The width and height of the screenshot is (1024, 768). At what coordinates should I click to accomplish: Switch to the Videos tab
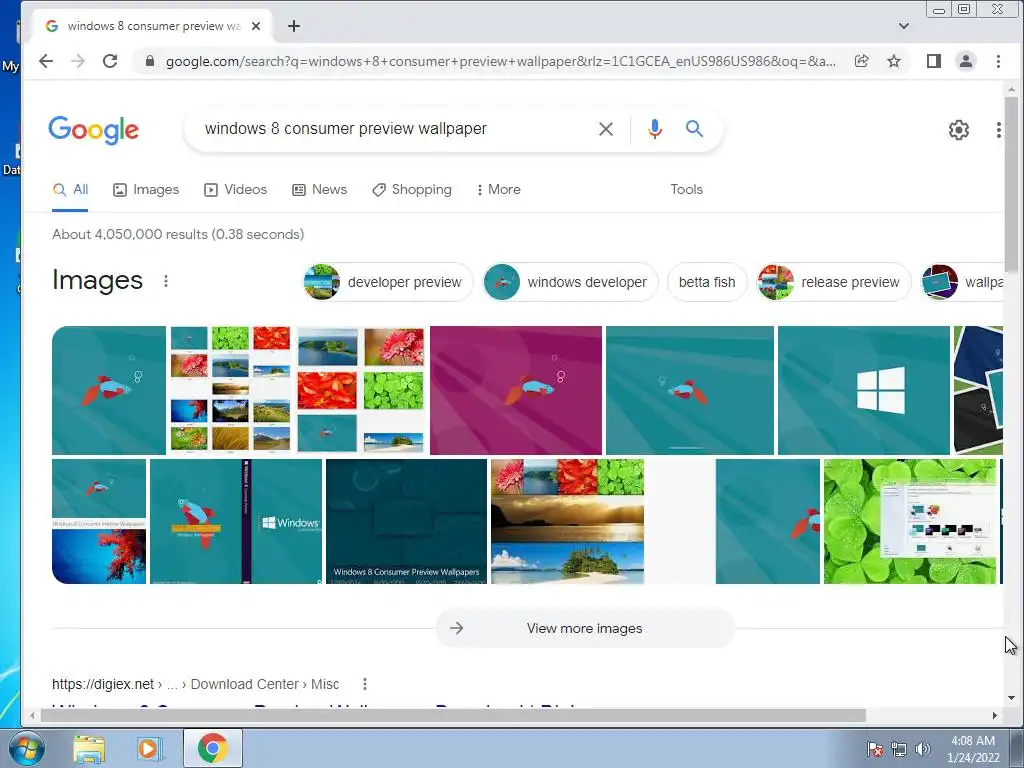tap(236, 189)
